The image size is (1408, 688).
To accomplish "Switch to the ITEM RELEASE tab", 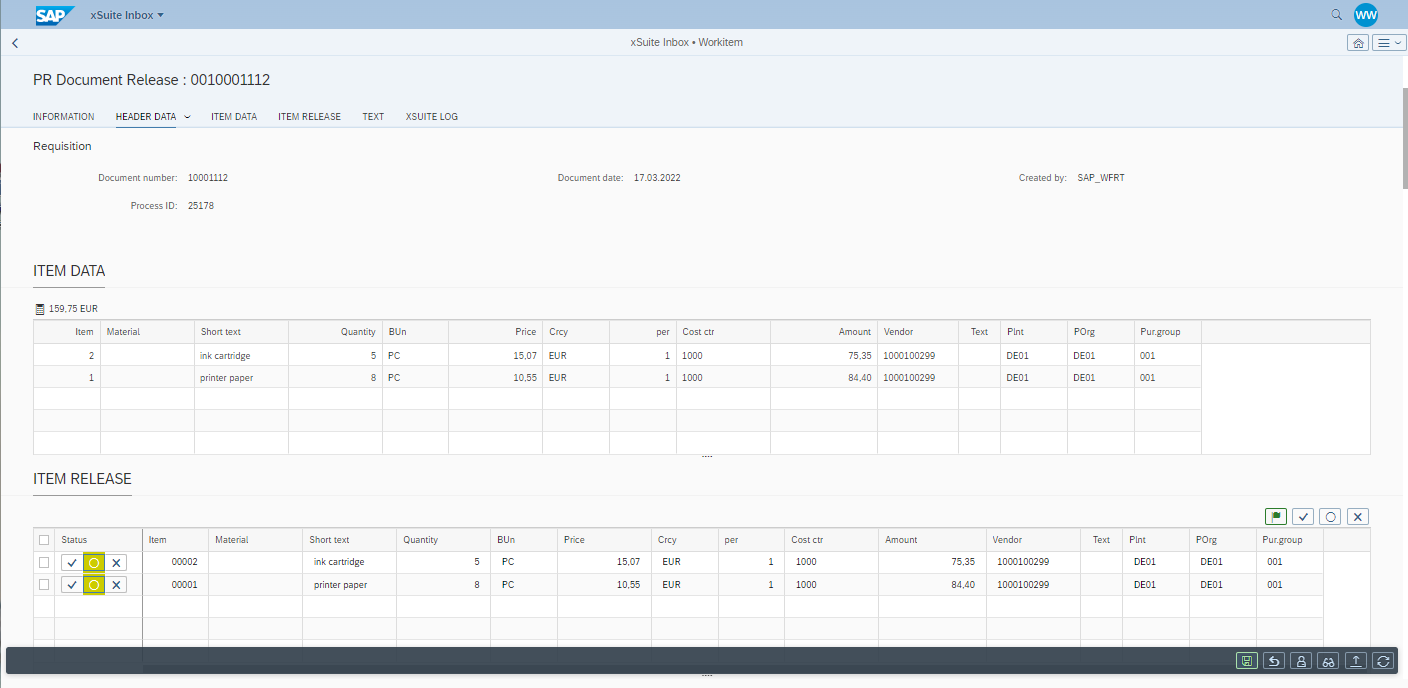I will click(309, 117).
